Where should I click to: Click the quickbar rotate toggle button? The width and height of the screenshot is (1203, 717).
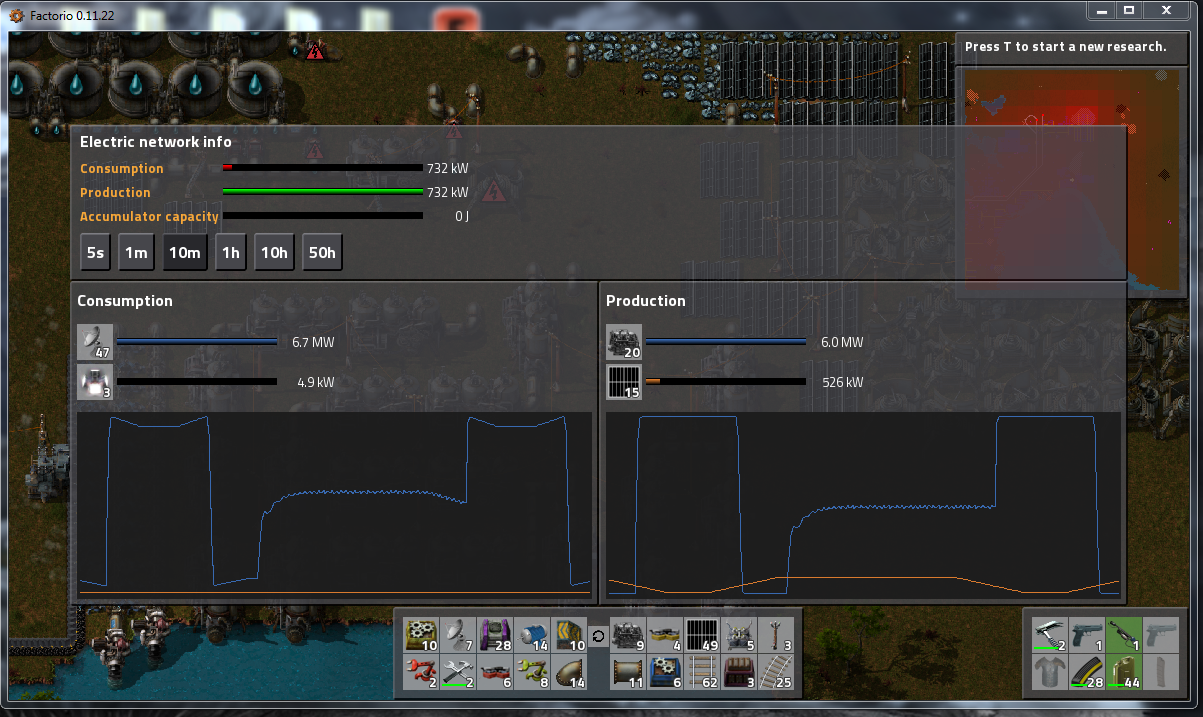pos(599,635)
